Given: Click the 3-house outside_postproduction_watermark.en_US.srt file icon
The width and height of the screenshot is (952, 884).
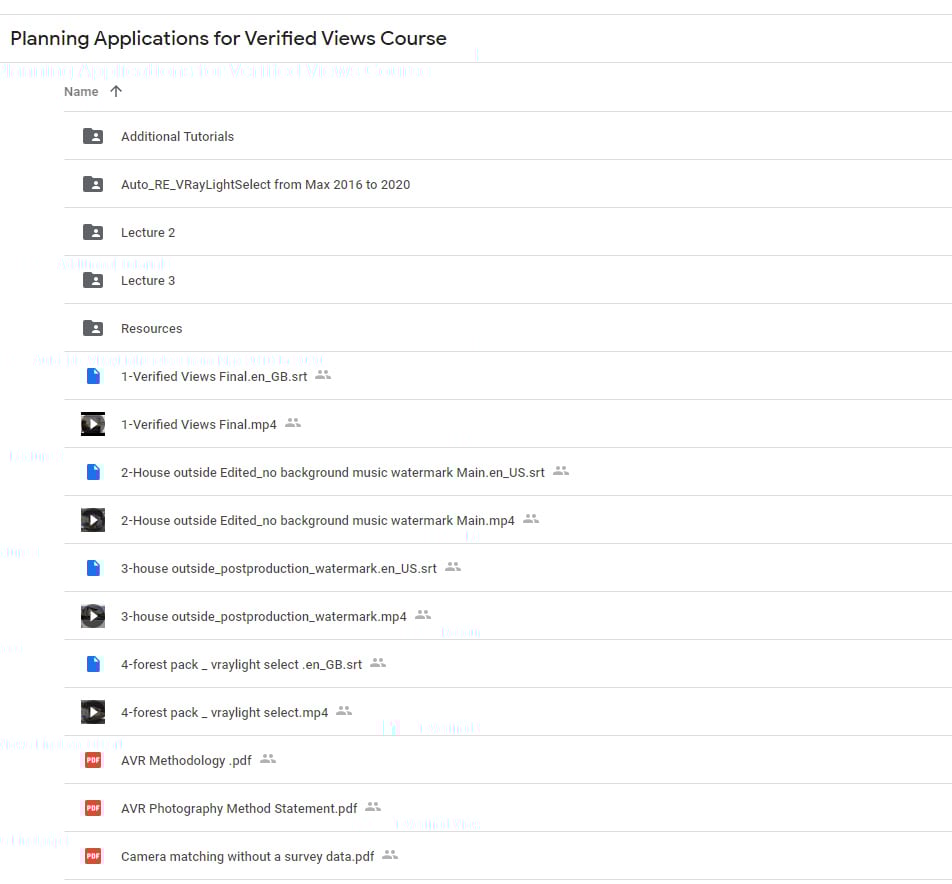Looking at the screenshot, I should coord(93,568).
